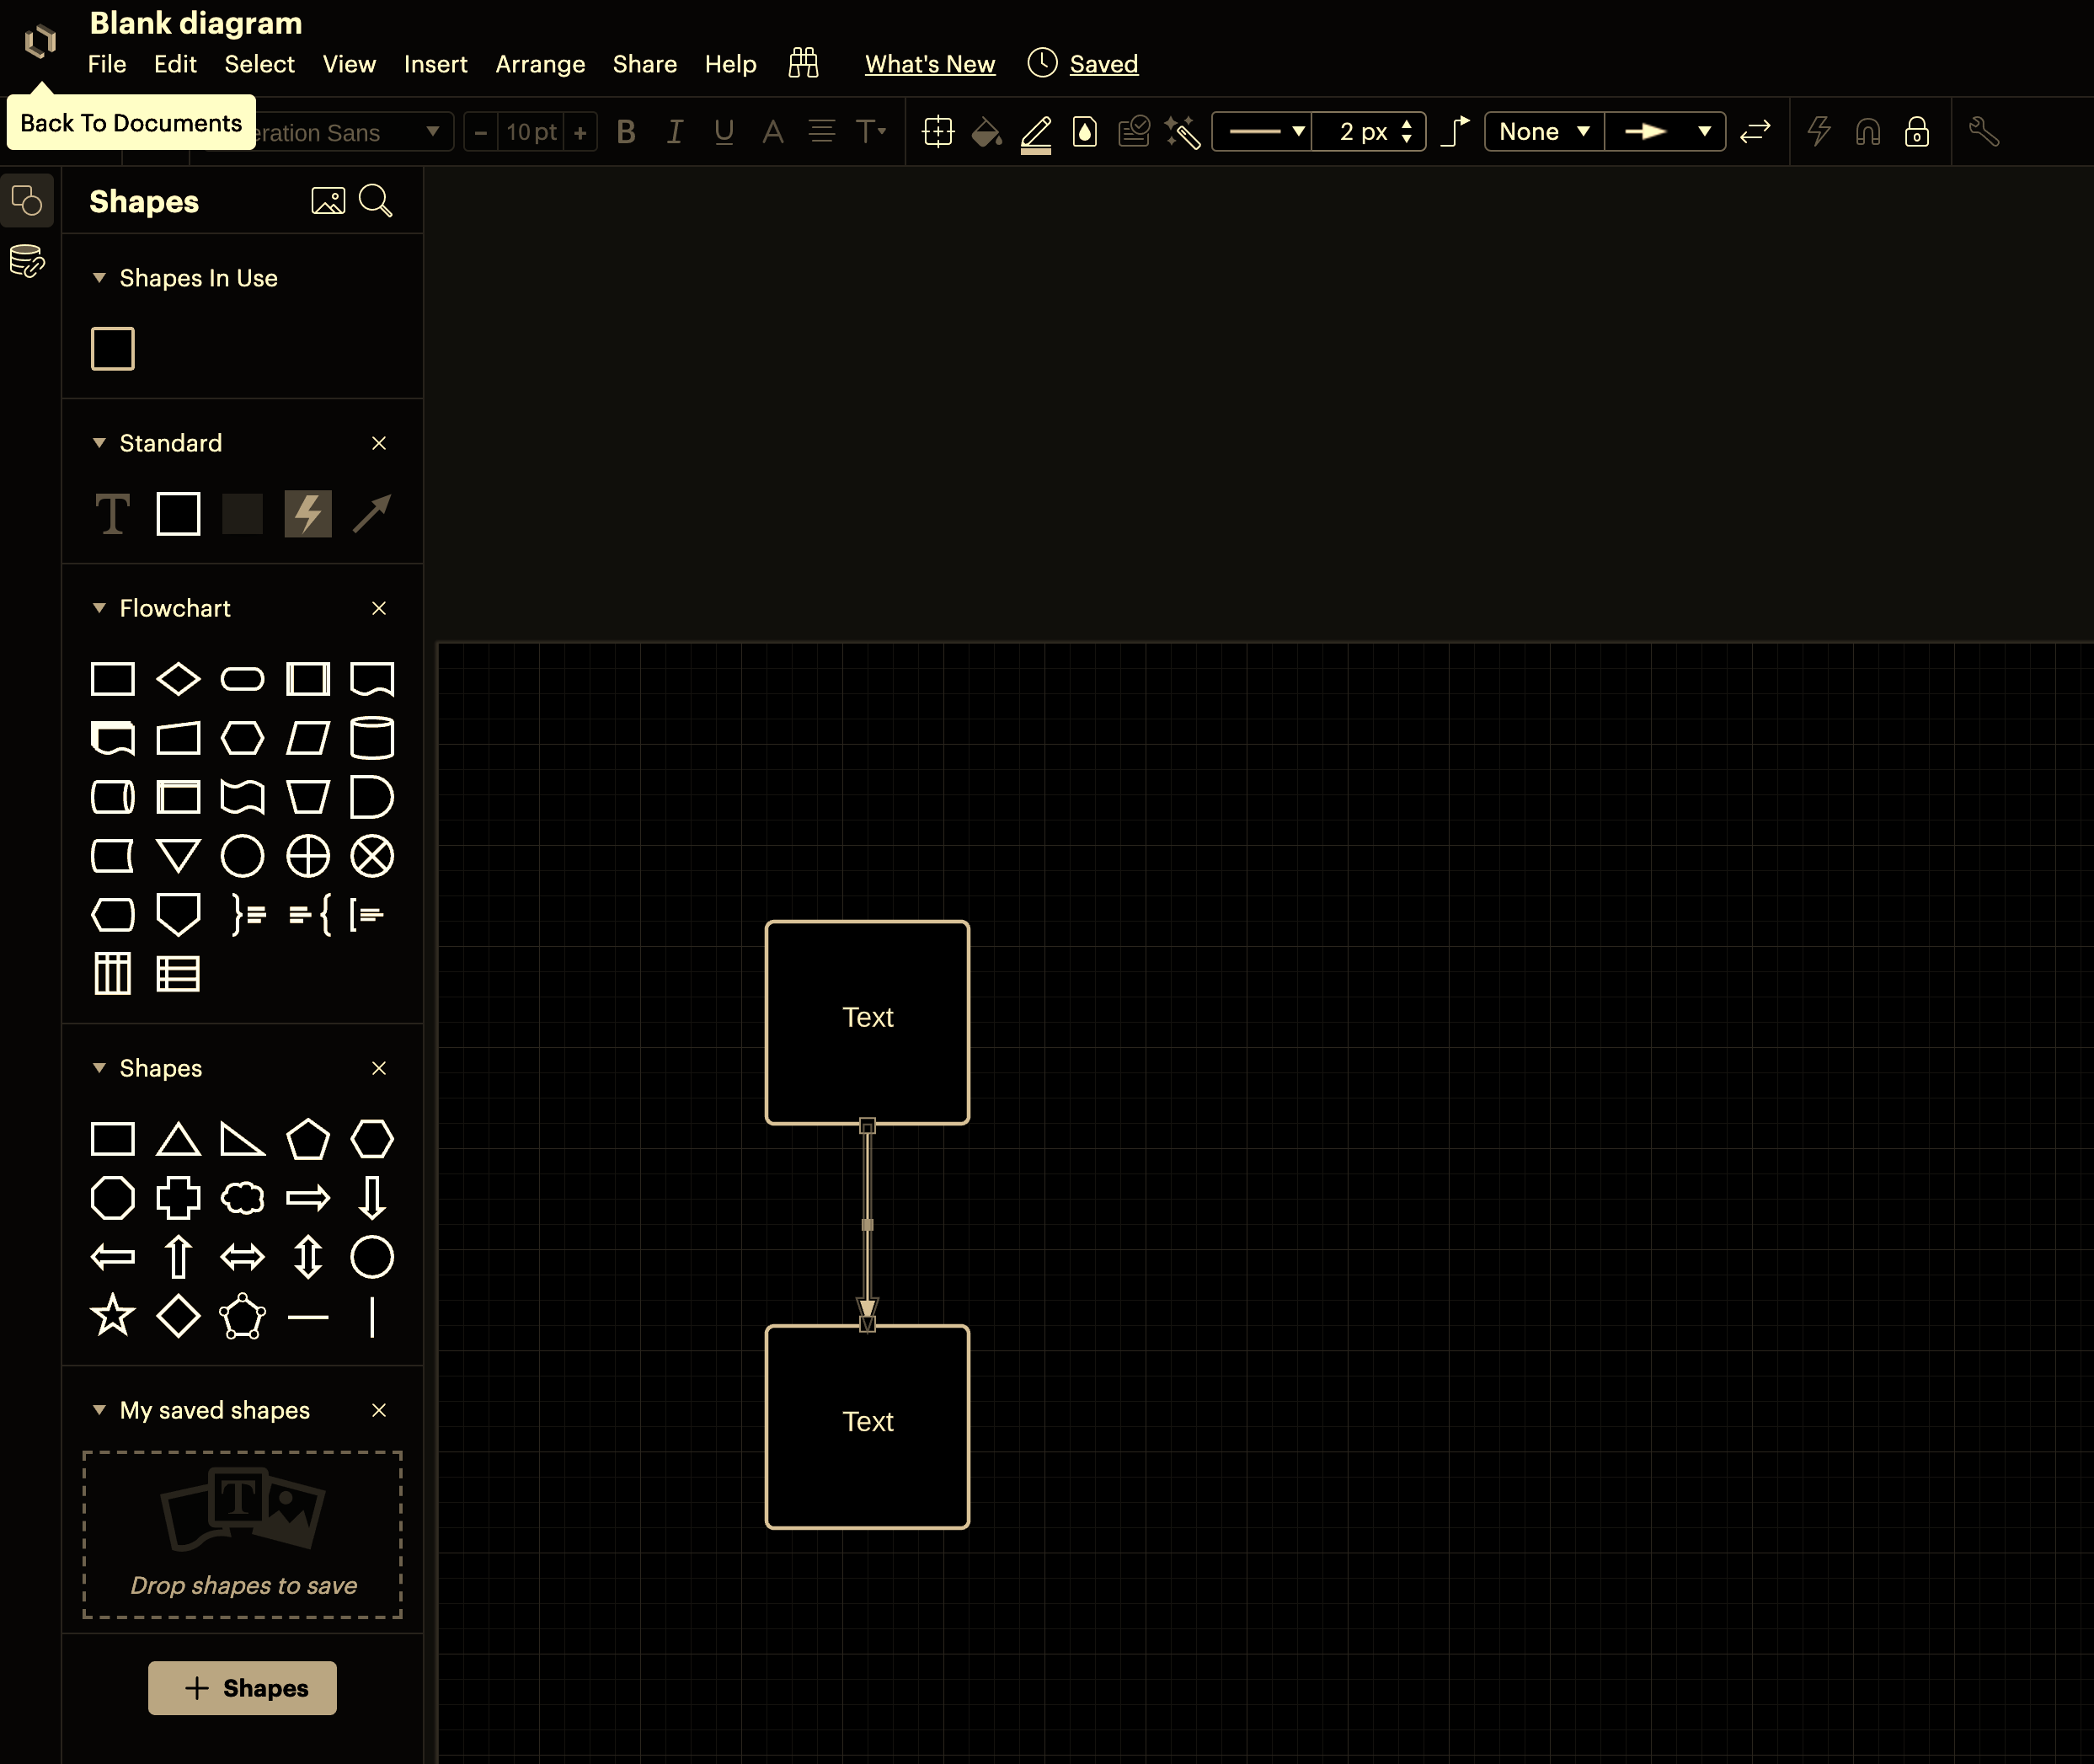
Task: Open the arrow endpoint style dropdown
Action: coord(1665,131)
